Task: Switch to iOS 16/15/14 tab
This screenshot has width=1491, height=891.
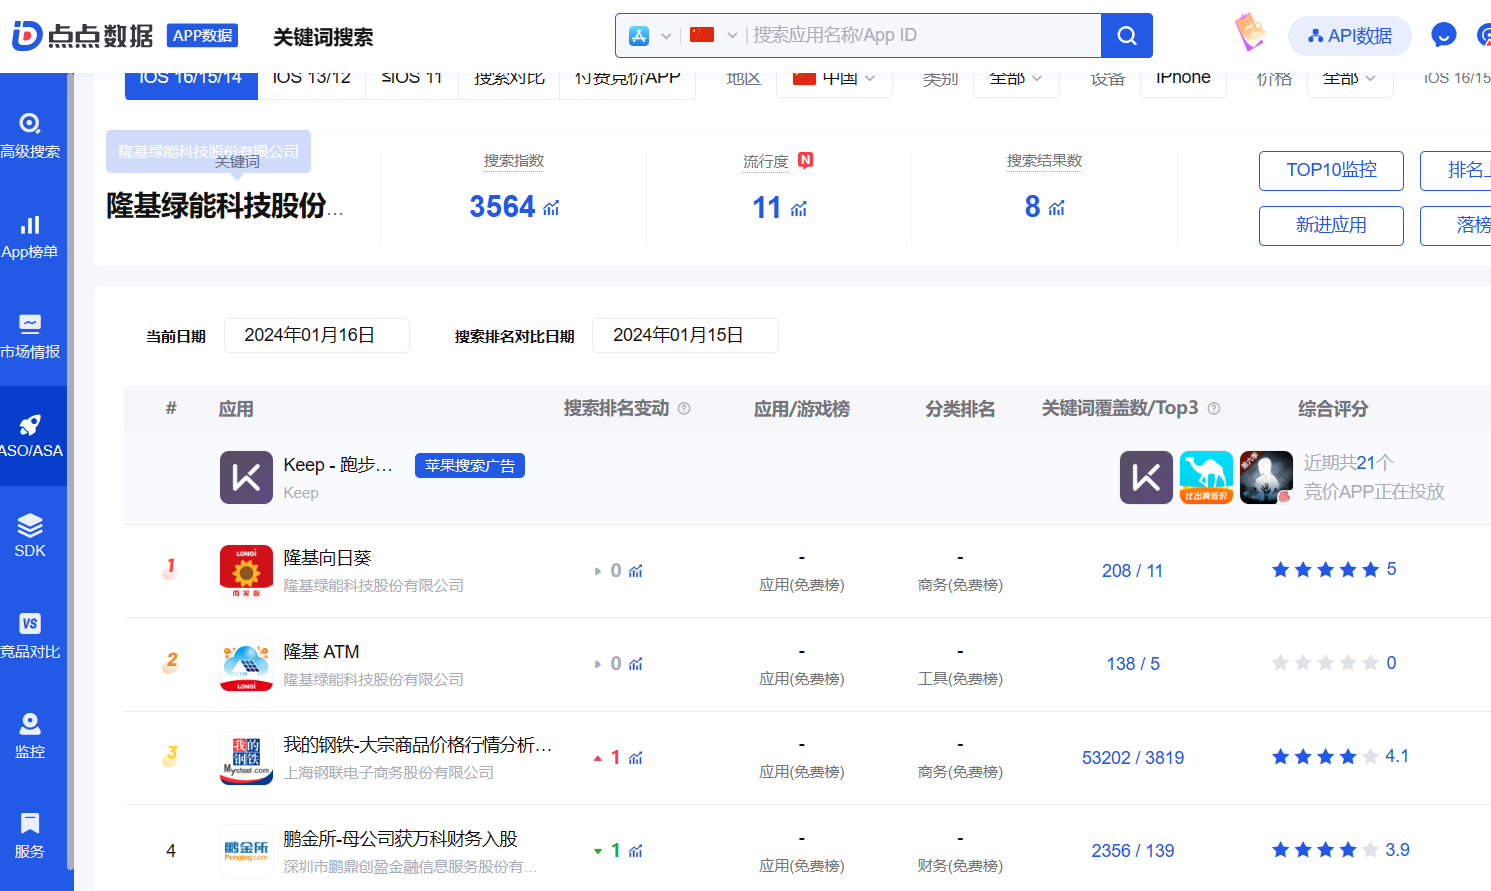Action: tap(191, 79)
